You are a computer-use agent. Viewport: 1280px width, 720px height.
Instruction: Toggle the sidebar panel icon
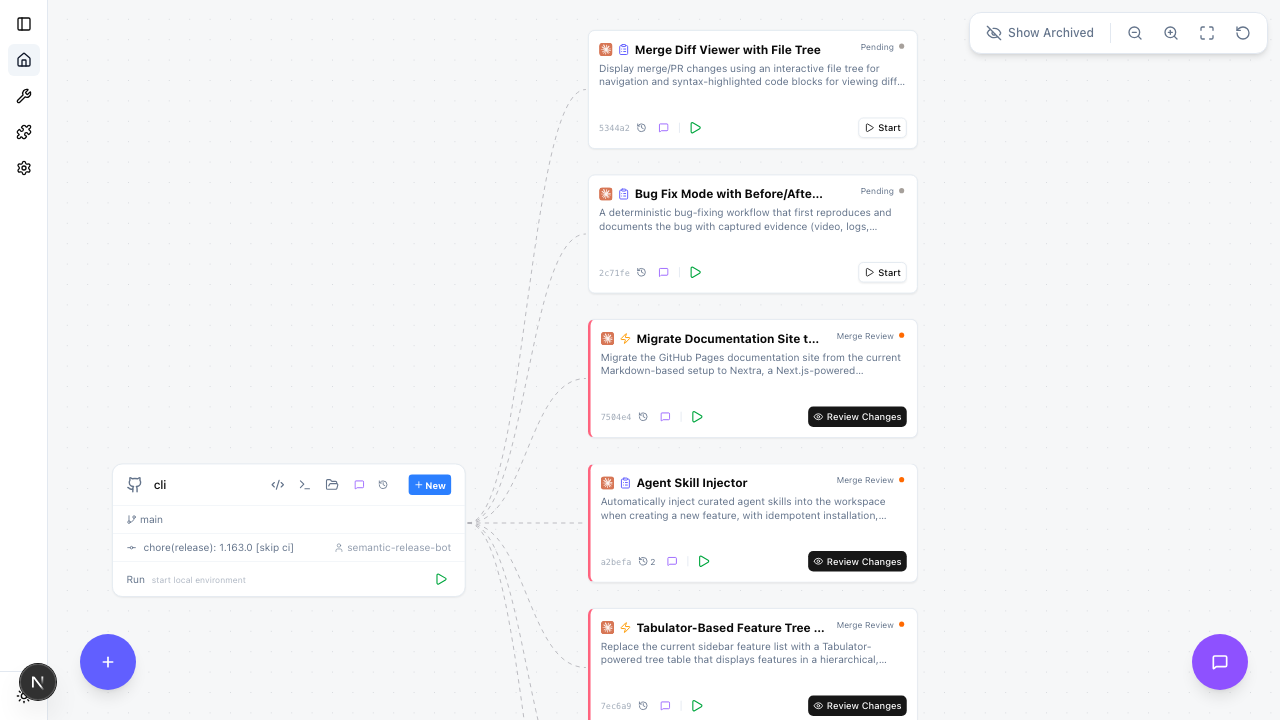point(24,24)
